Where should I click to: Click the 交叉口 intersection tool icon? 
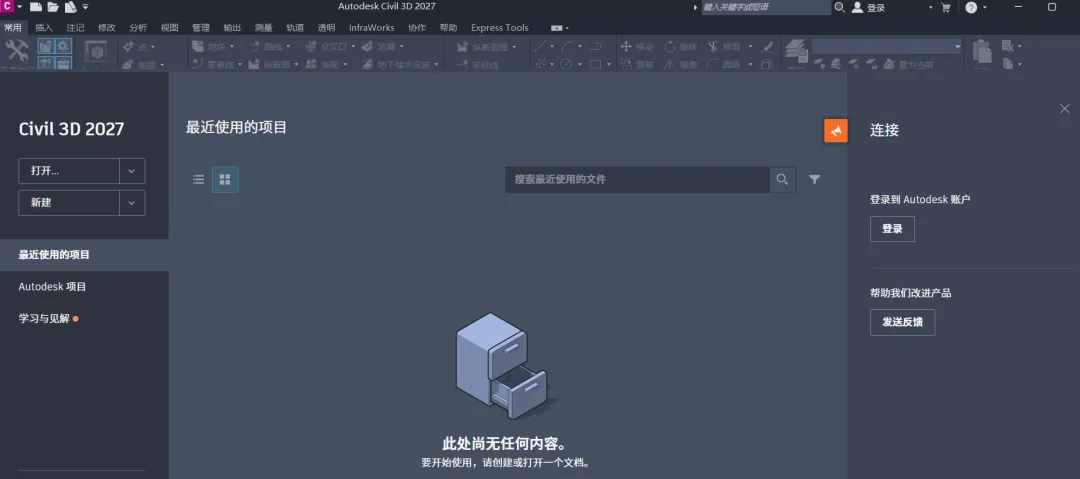point(311,46)
